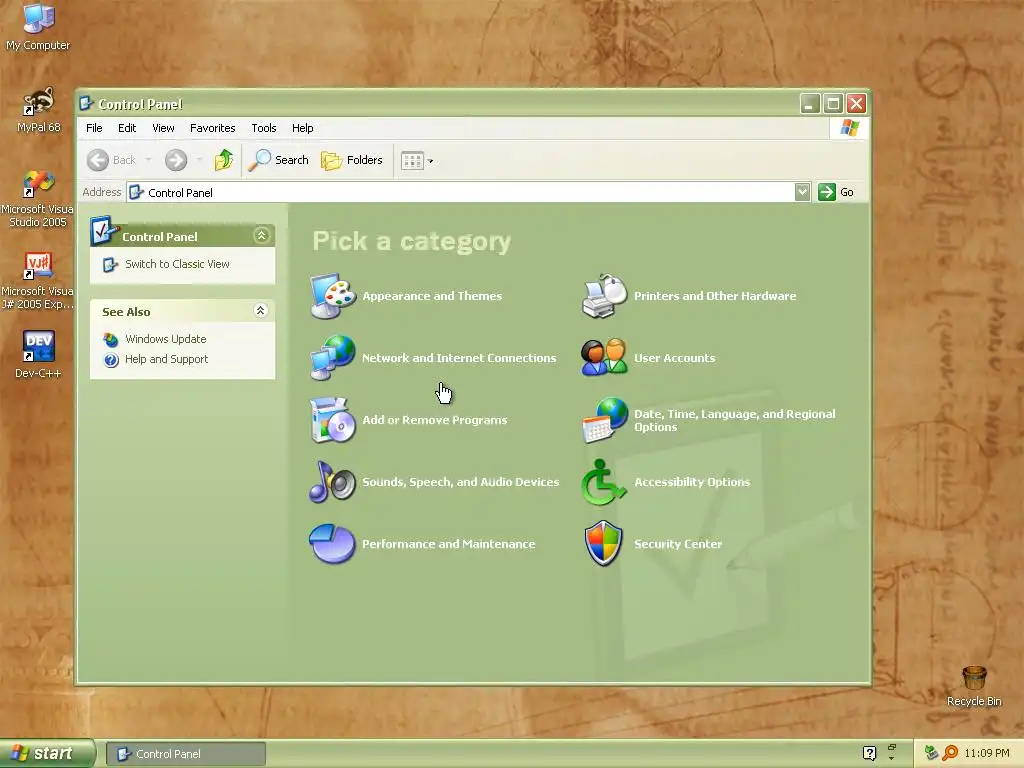Open the Help menu
The image size is (1024, 768).
302,128
